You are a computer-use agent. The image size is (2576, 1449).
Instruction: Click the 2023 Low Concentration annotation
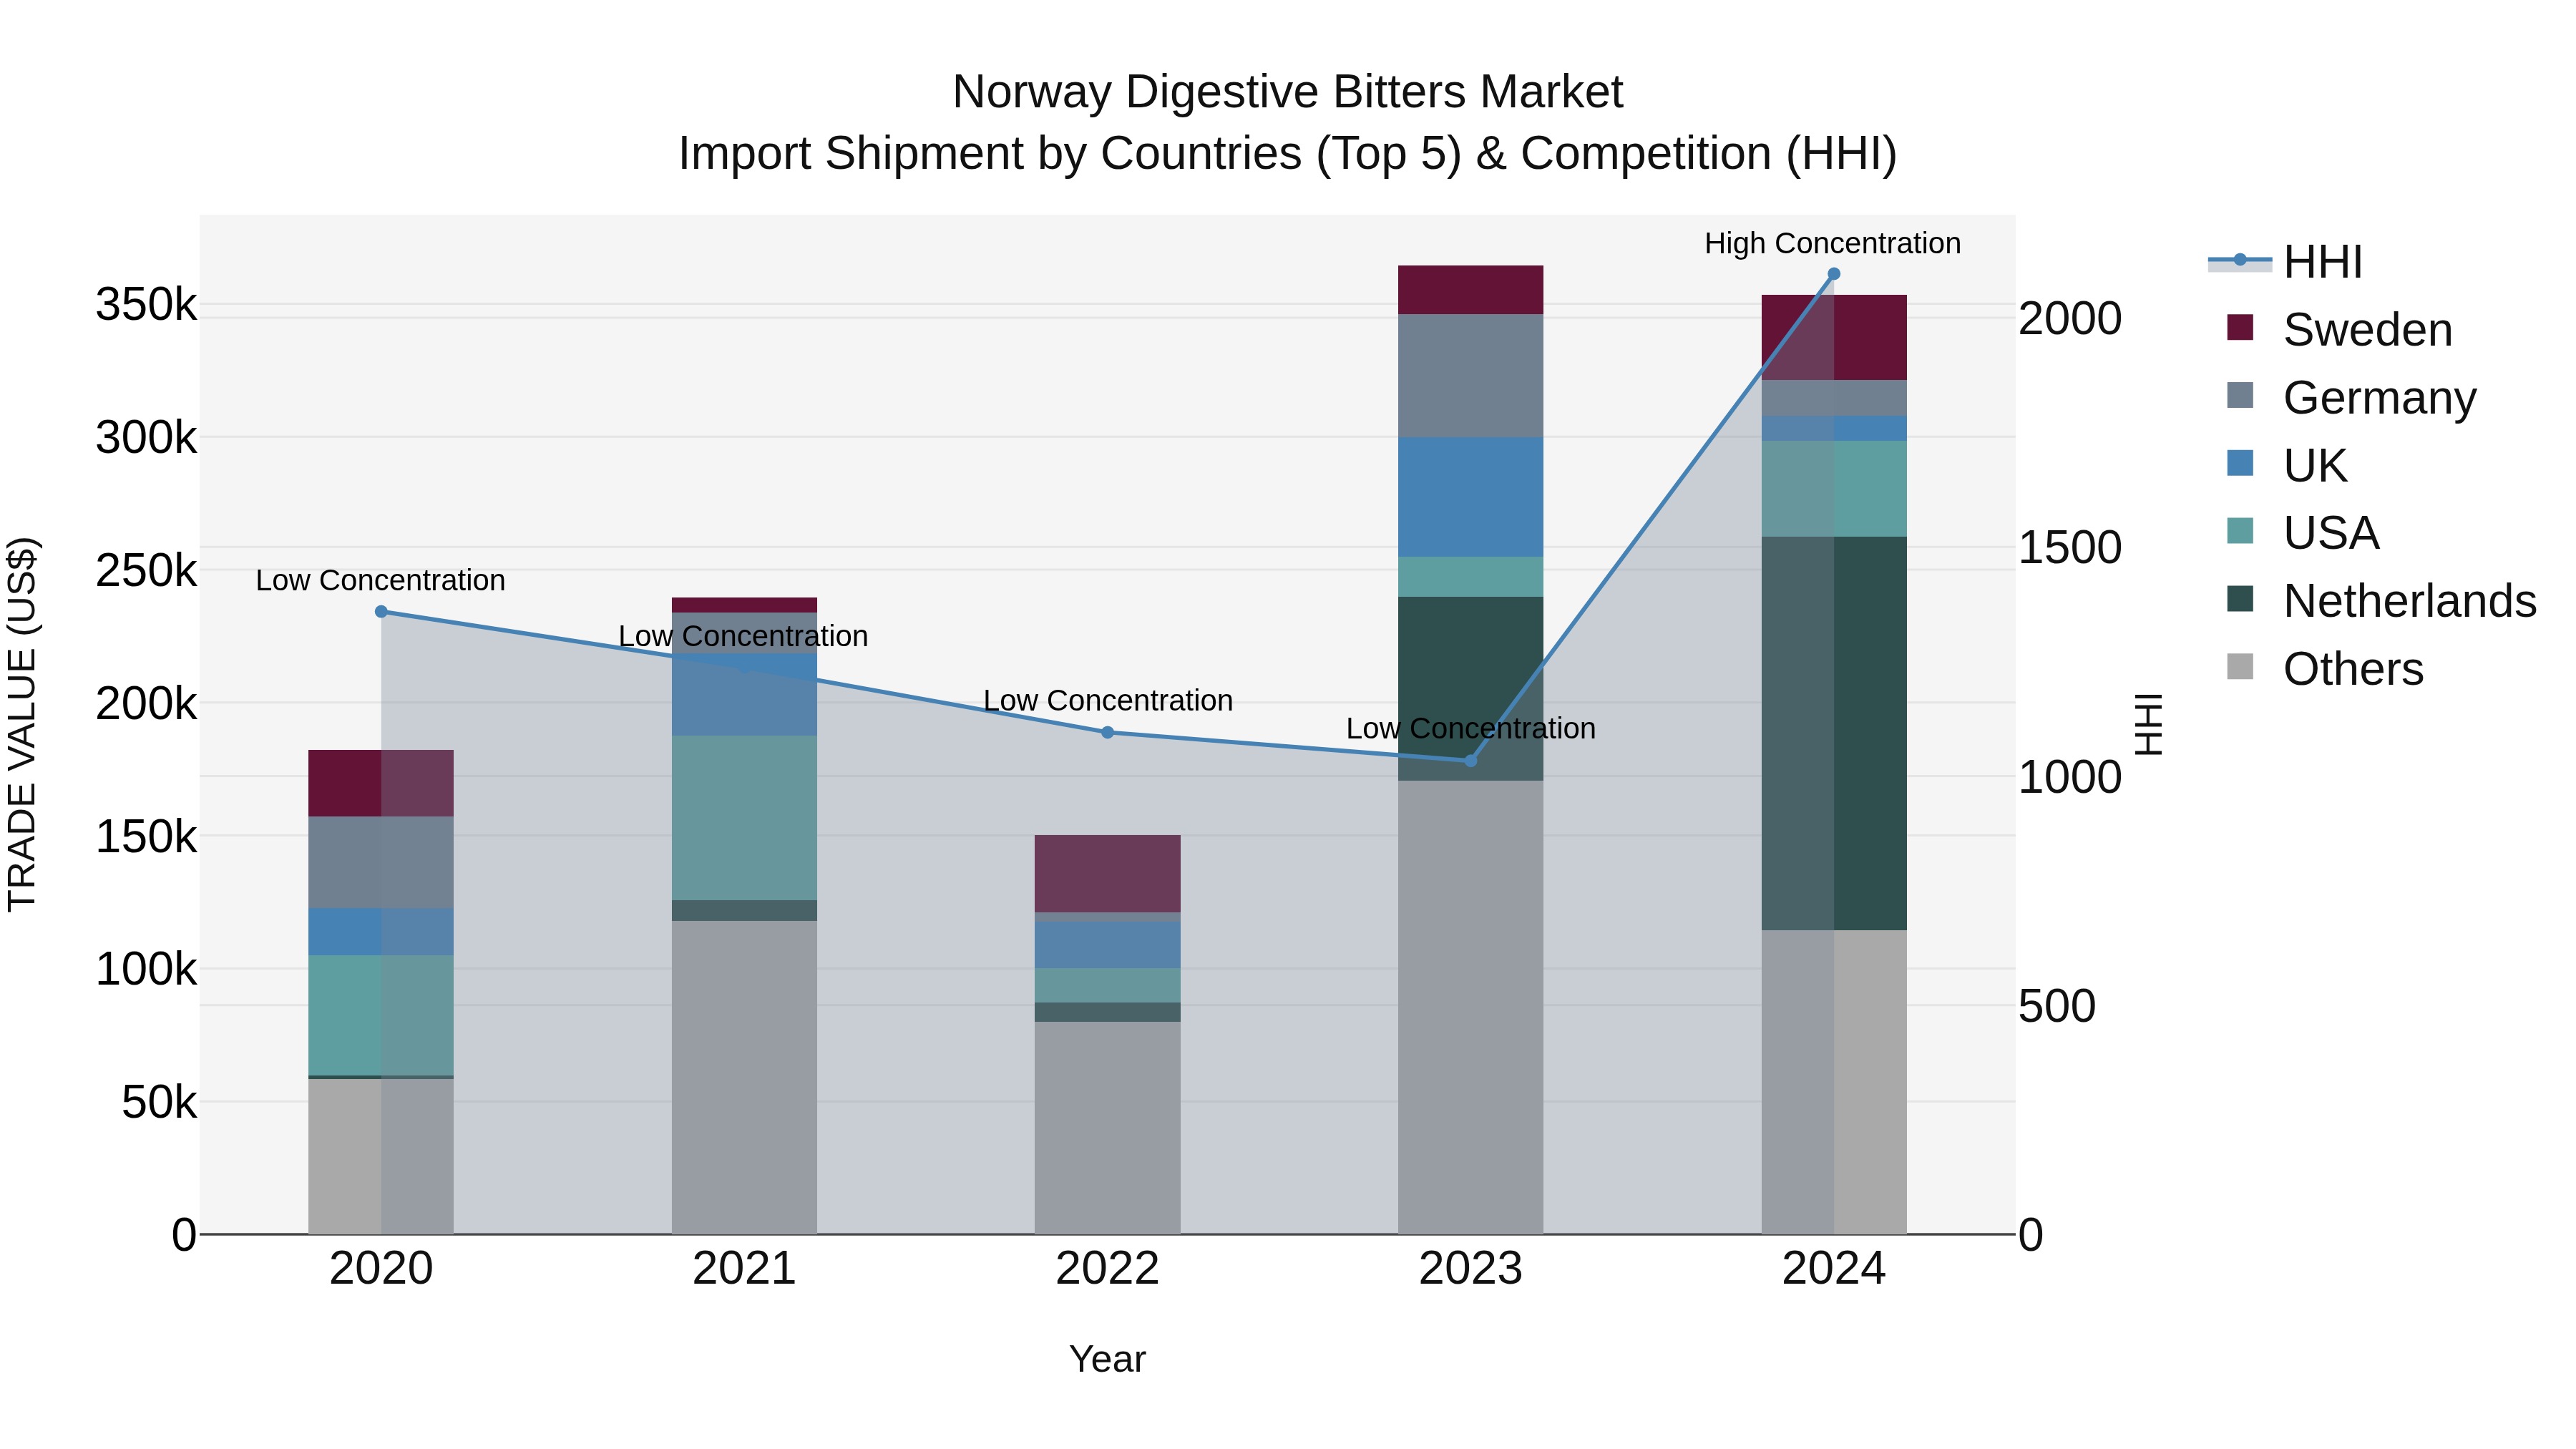1471,729
